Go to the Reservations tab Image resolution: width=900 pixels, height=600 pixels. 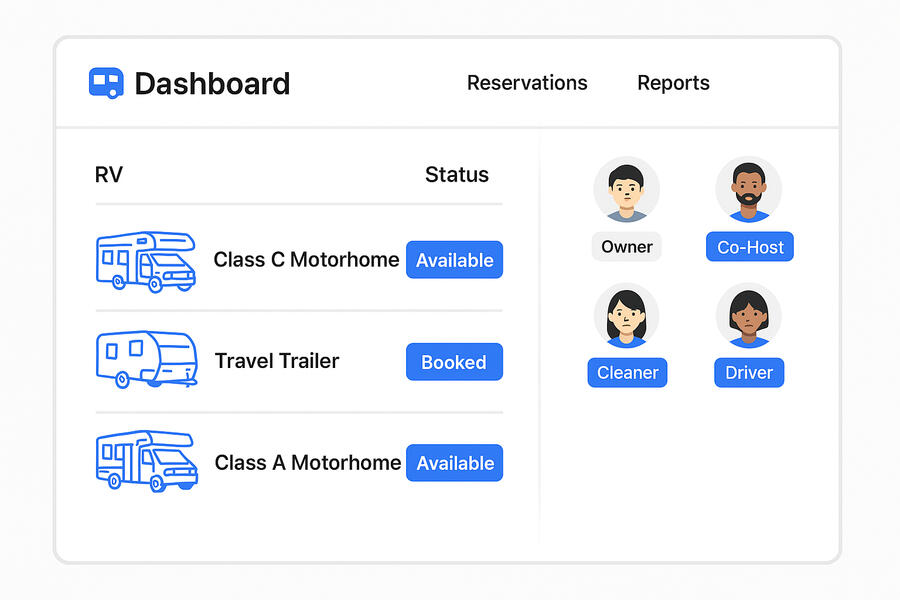(x=527, y=83)
